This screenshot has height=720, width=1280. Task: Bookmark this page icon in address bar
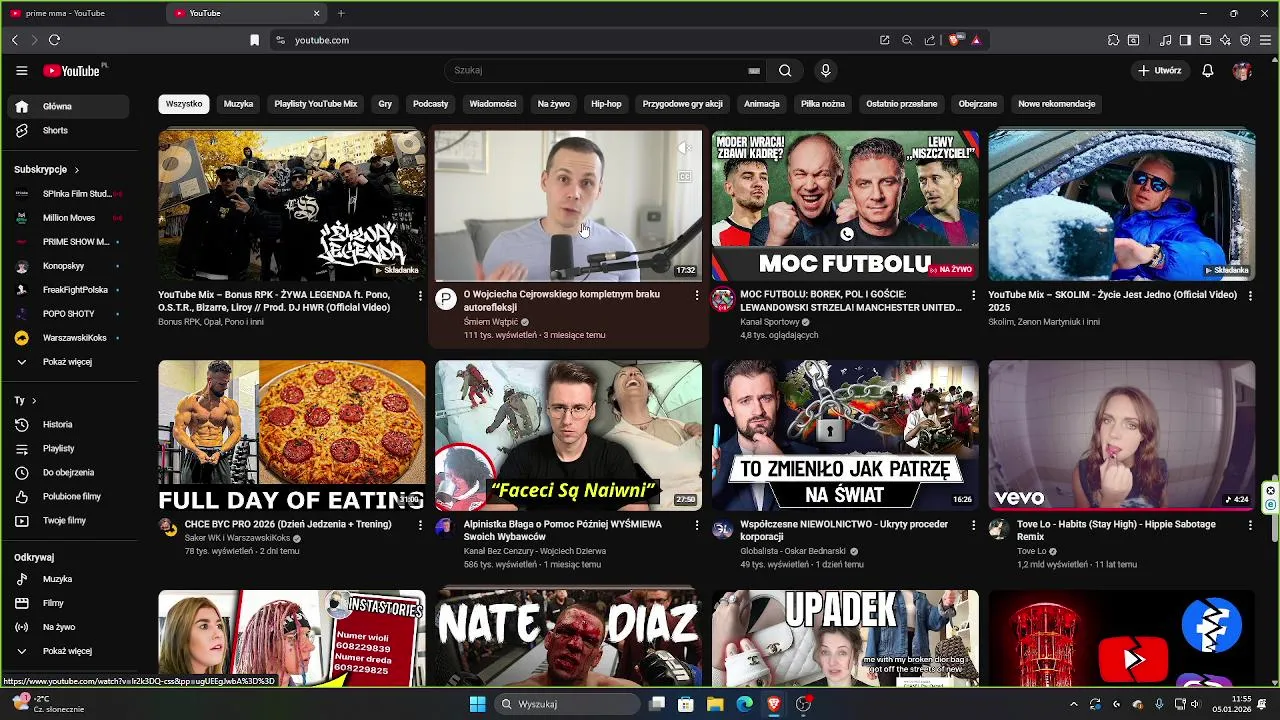[x=255, y=40]
